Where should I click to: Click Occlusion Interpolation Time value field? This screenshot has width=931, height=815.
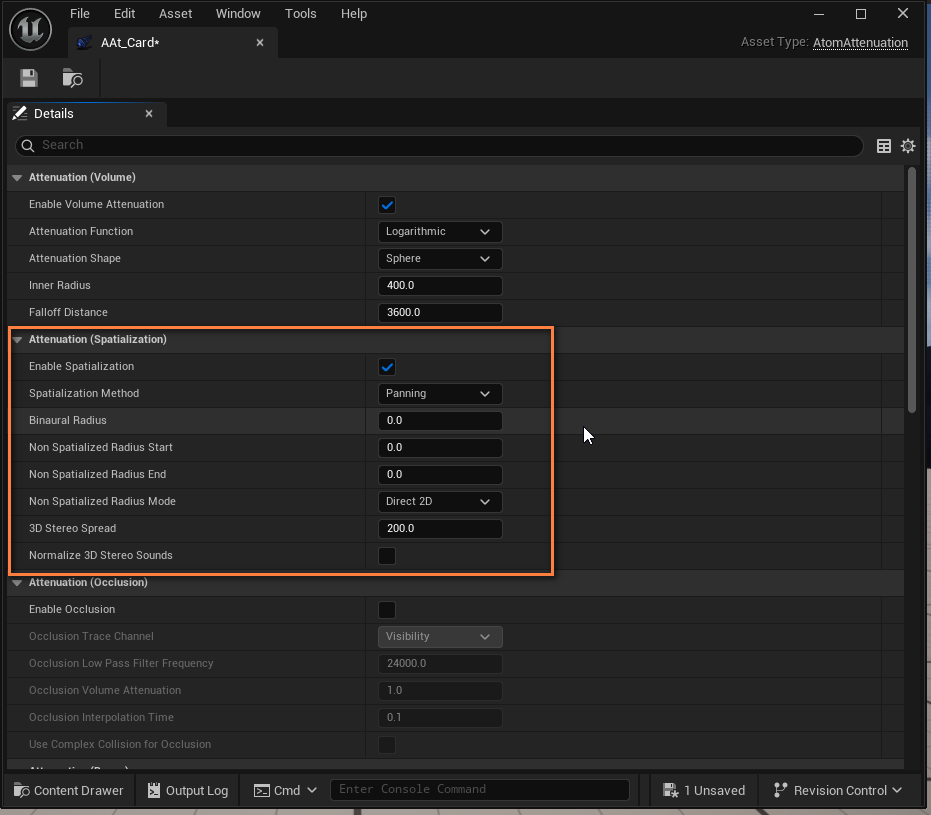coord(440,718)
